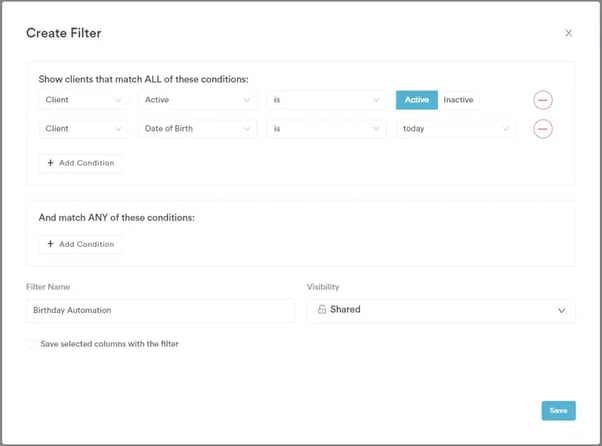Add Condition to ALL conditions group
602x446 pixels.
[x=81, y=163]
